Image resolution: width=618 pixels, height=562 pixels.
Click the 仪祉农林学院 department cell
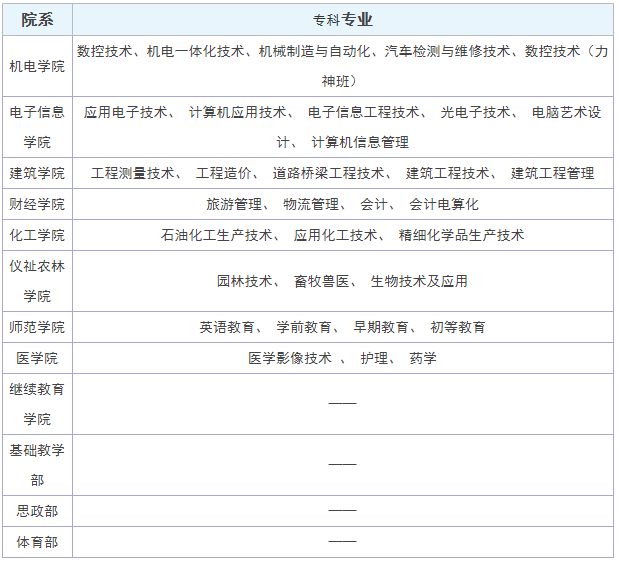37,281
